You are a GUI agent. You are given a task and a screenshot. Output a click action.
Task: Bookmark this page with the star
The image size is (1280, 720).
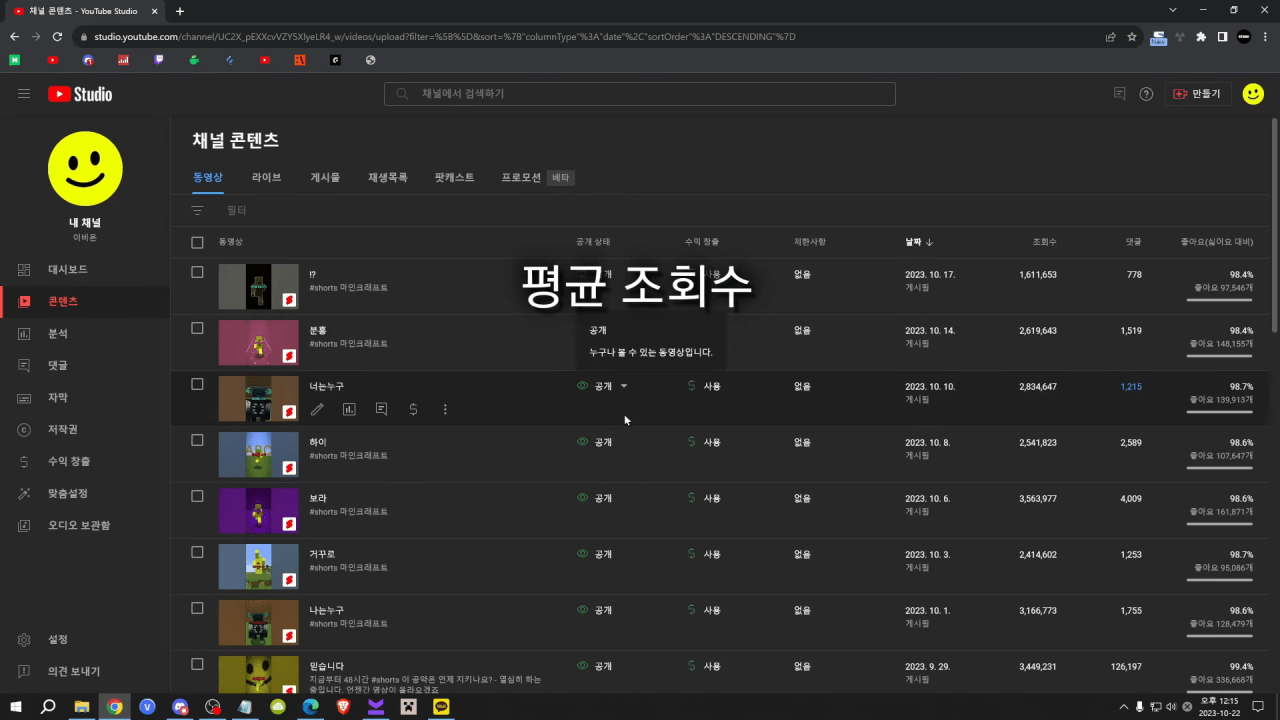click(1132, 37)
